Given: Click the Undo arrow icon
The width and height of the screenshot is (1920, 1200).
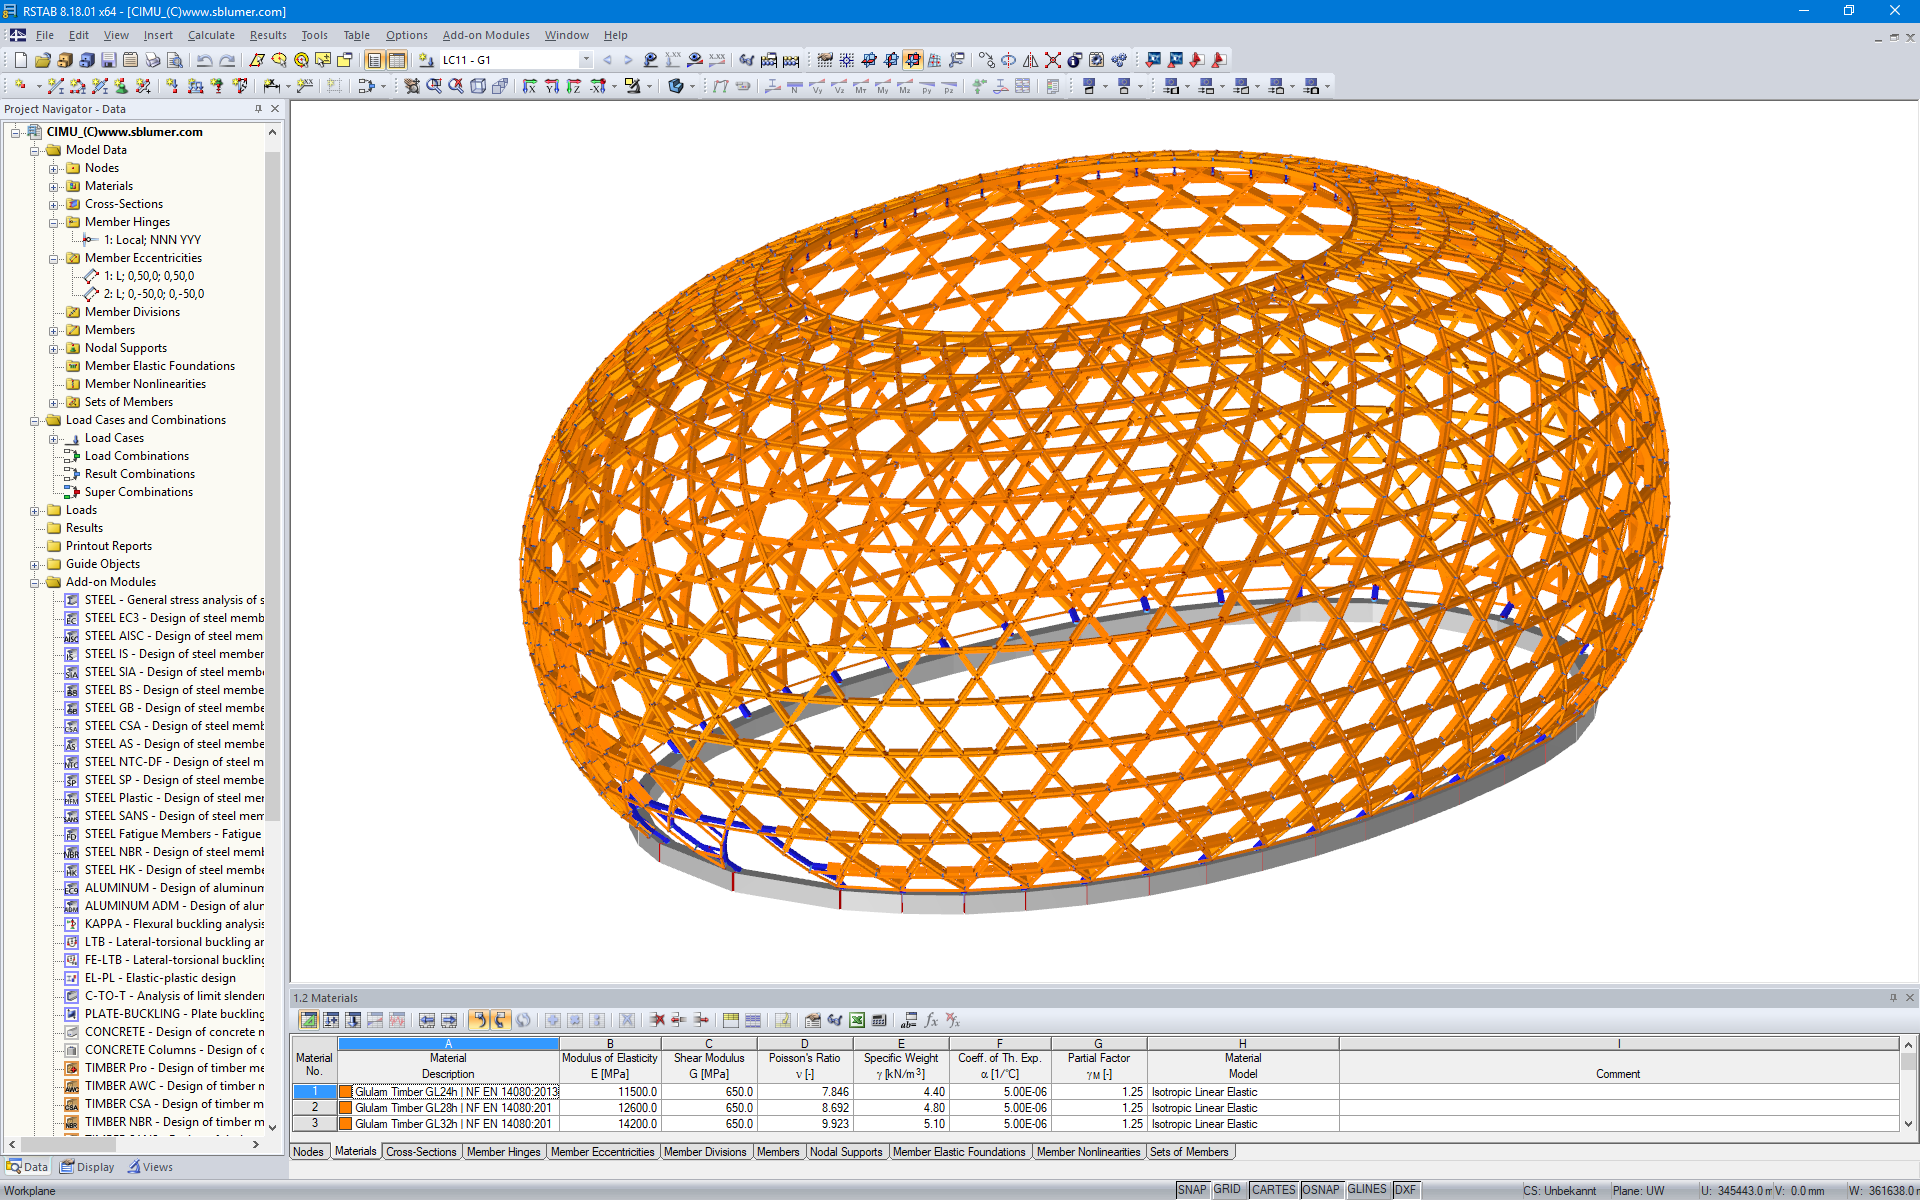Looking at the screenshot, I should (204, 60).
